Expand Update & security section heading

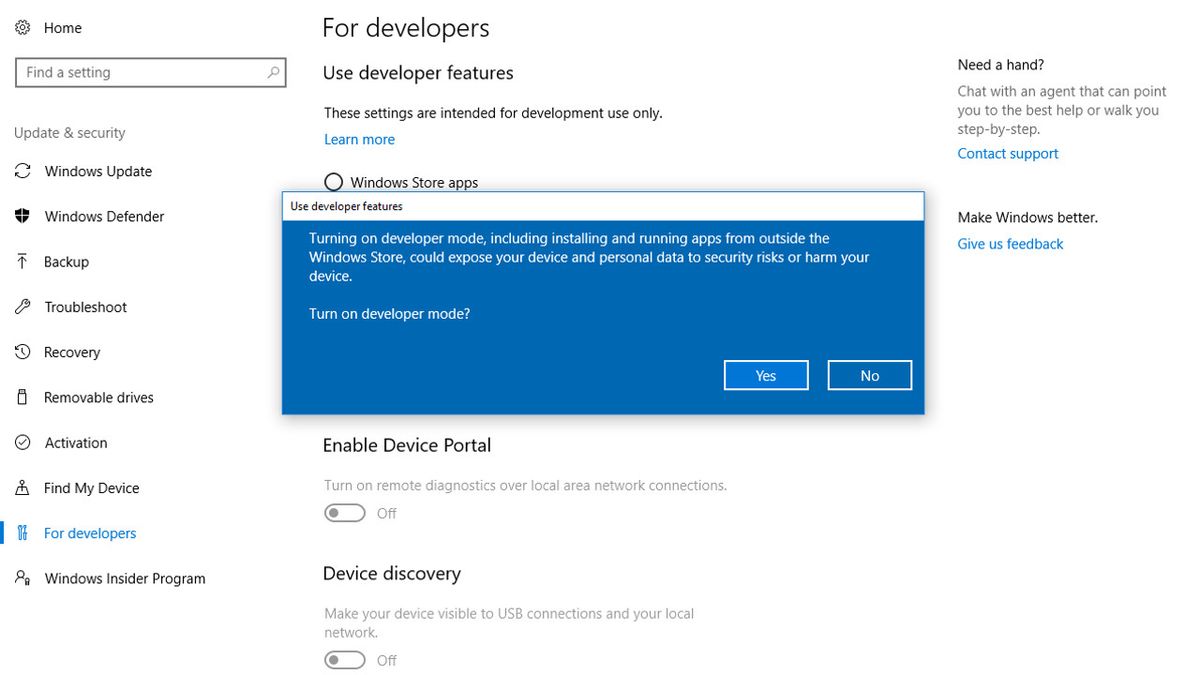(x=69, y=132)
